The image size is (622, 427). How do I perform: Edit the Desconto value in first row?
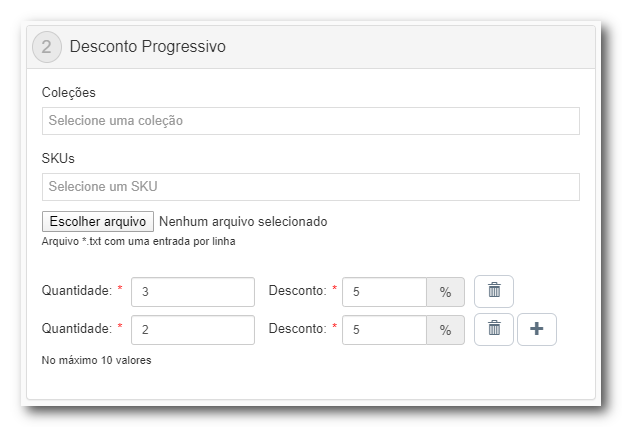tap(384, 292)
